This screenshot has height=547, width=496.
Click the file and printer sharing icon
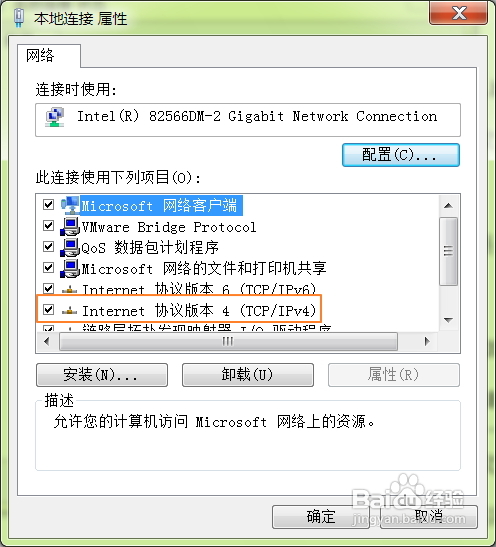[70, 268]
